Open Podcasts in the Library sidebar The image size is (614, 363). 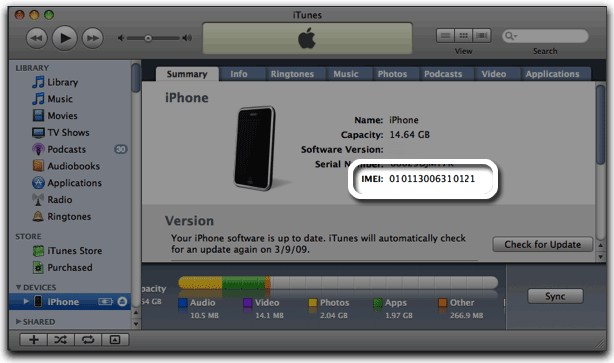(66, 149)
